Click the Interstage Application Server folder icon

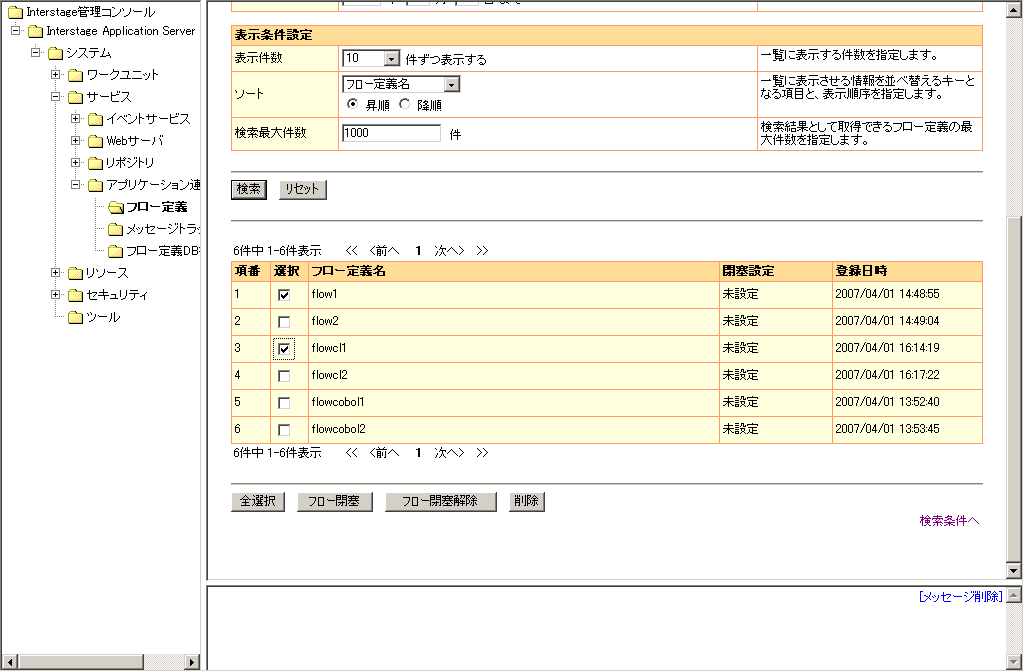(x=35, y=31)
